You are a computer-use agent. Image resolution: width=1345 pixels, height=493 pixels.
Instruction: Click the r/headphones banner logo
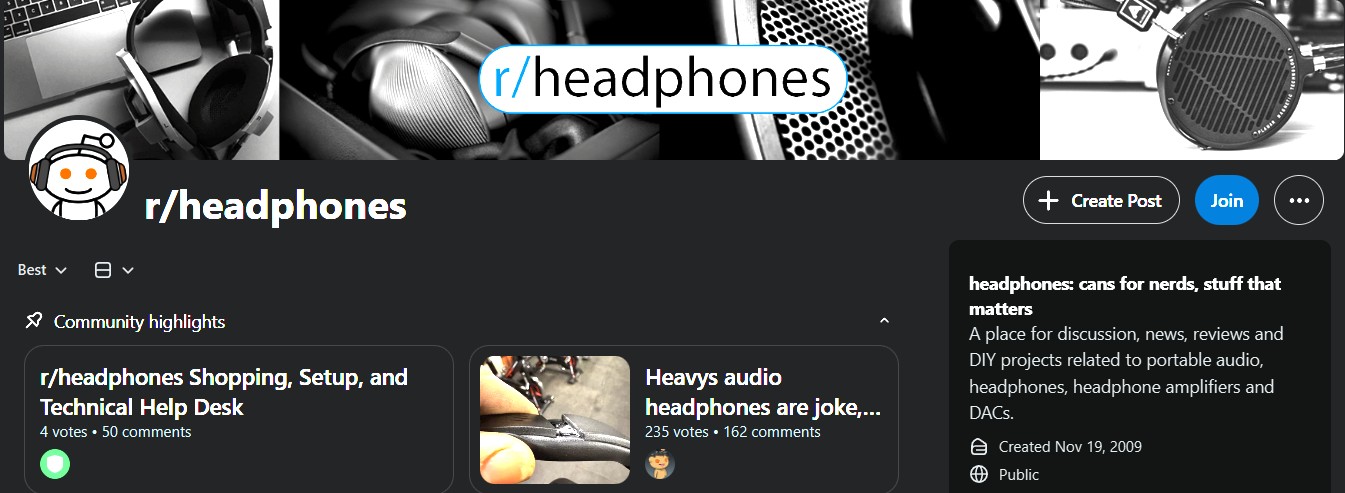[663, 79]
